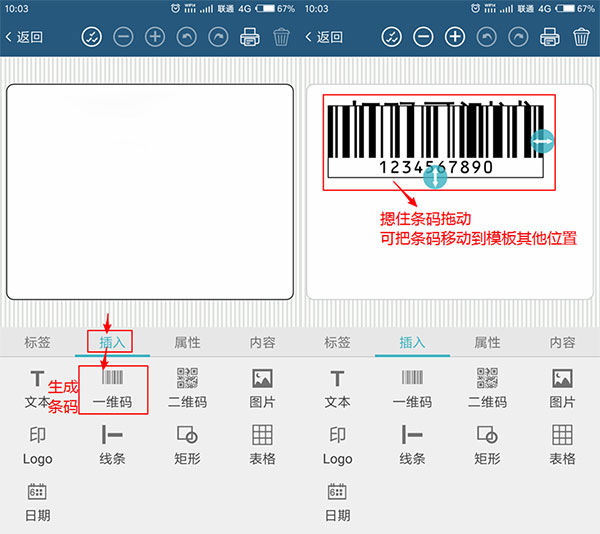Switch to 属性 tab in the right screen
The image size is (600, 534).
487,342
